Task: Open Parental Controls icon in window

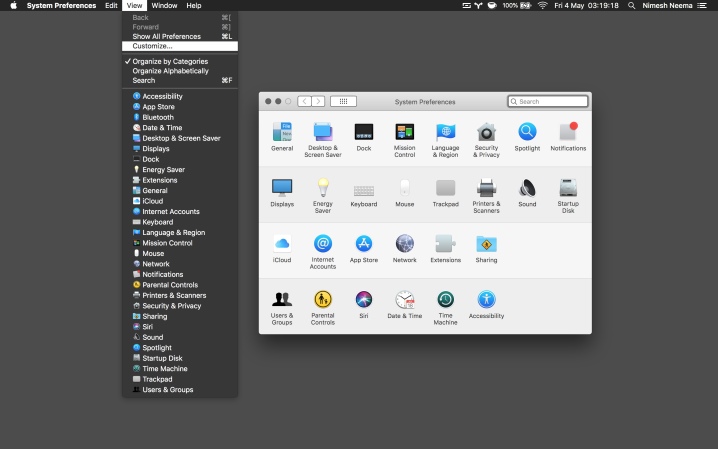Action: point(322,299)
